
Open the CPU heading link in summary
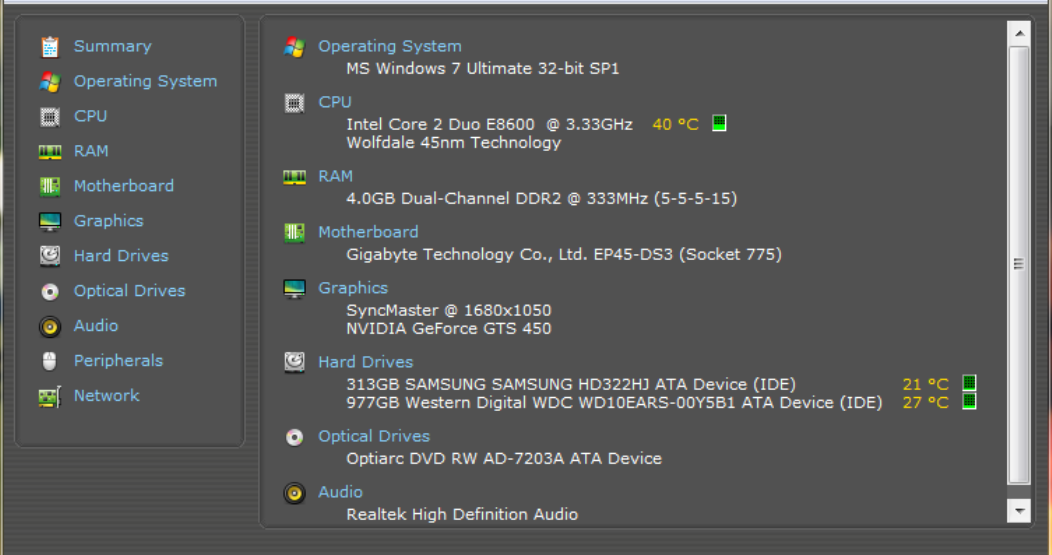pyautogui.click(x=335, y=102)
